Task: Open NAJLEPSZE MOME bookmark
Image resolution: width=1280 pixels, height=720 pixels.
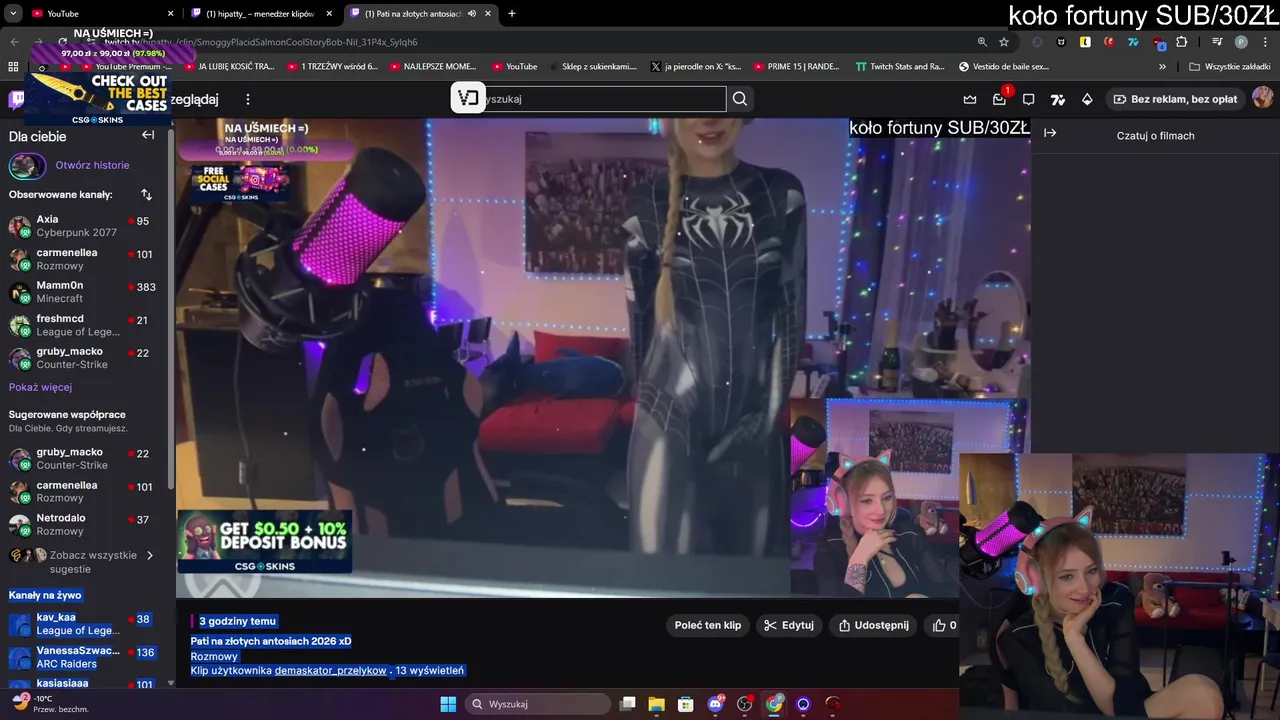Action: (432, 66)
